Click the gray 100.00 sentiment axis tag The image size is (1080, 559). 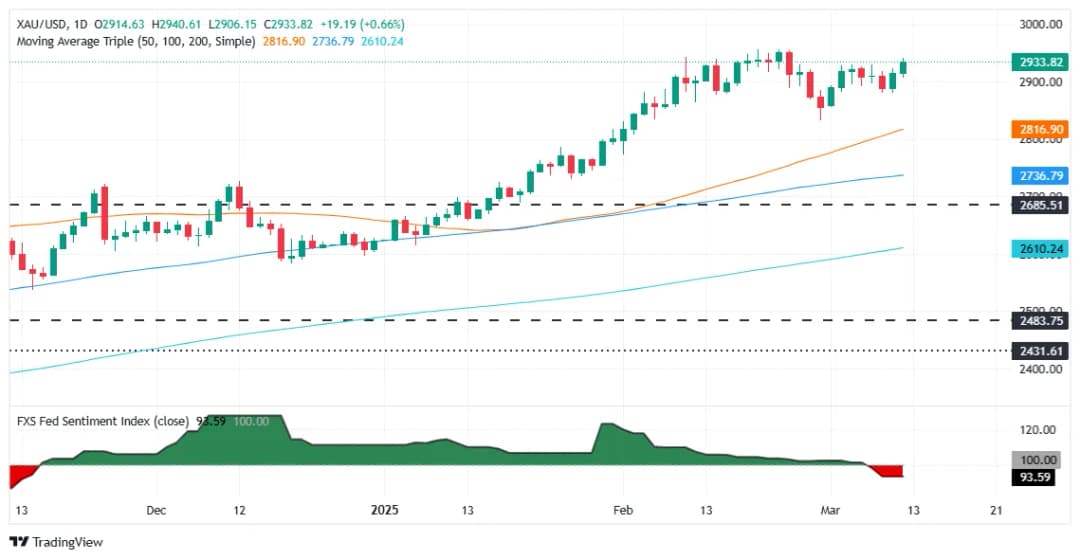coord(1042,460)
